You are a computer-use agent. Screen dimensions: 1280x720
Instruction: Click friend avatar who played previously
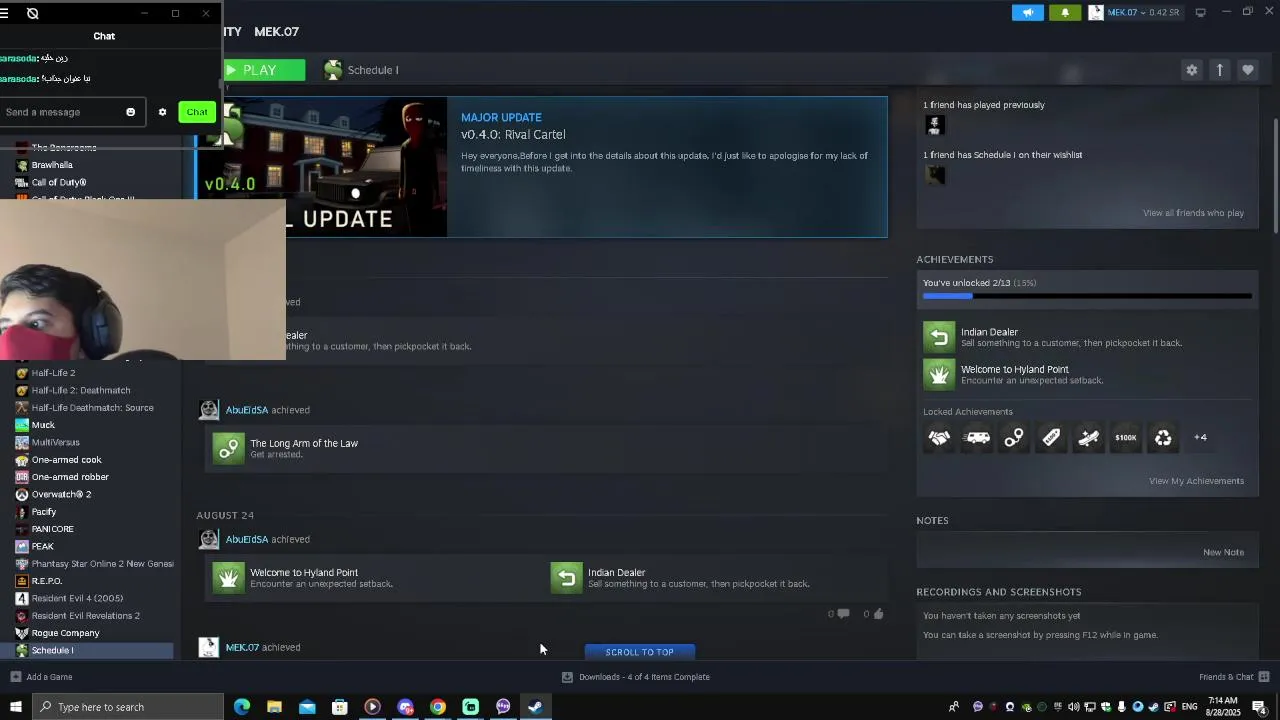click(935, 125)
